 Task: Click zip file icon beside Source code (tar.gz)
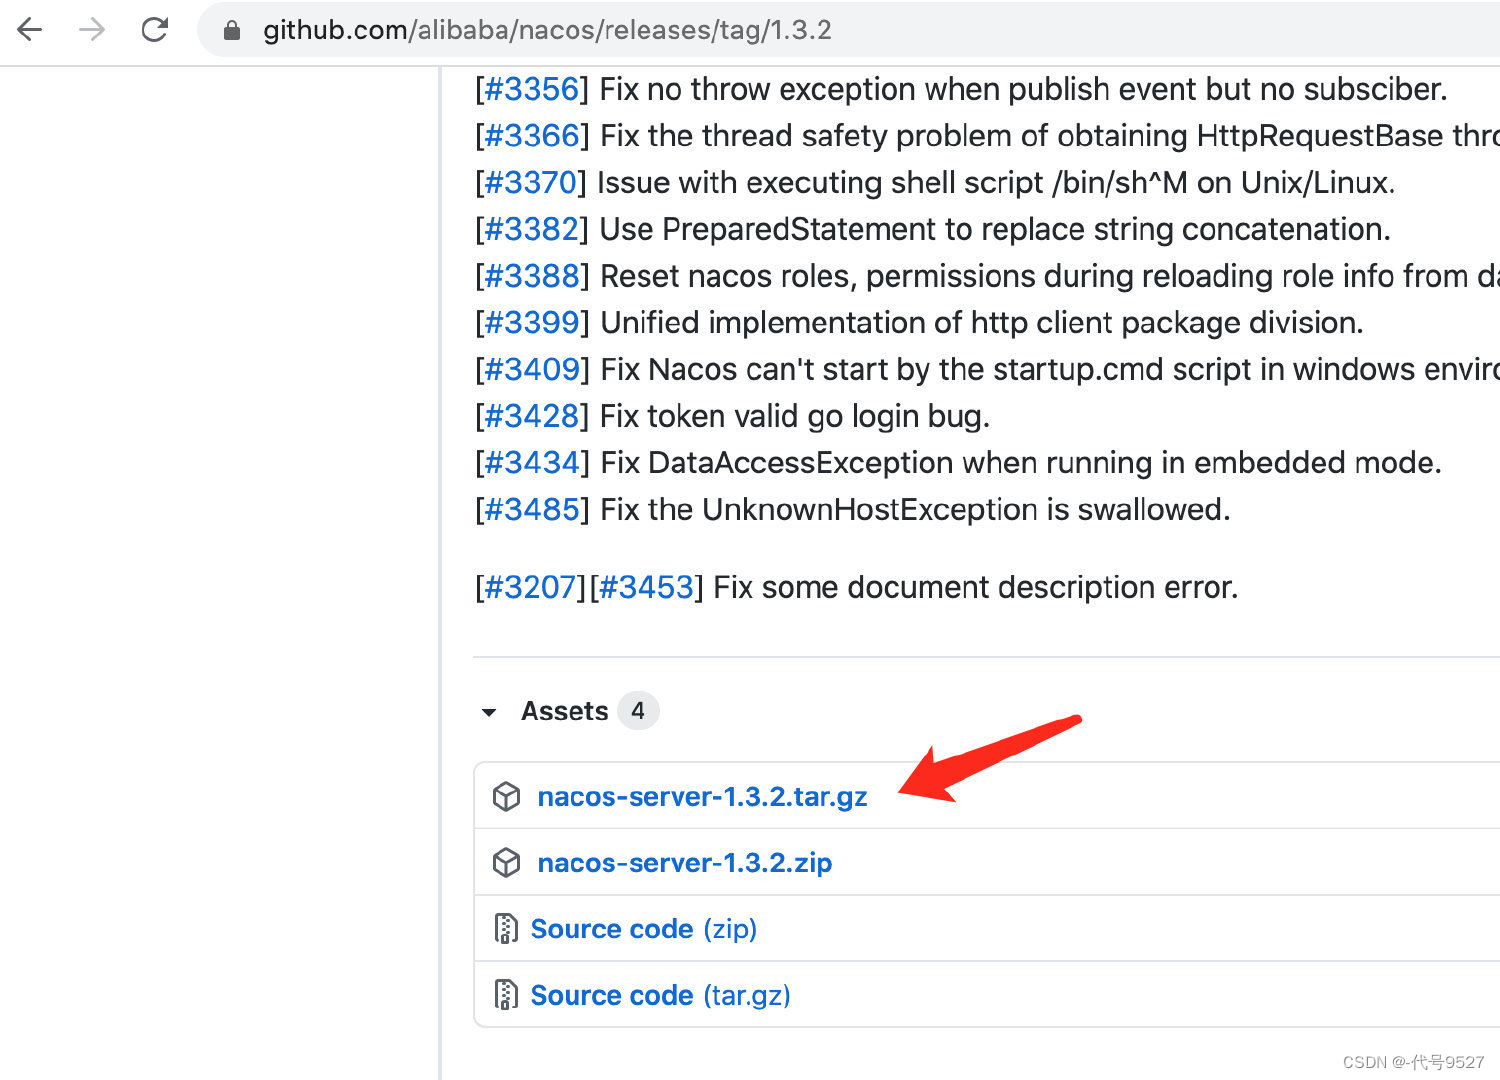[506, 995]
